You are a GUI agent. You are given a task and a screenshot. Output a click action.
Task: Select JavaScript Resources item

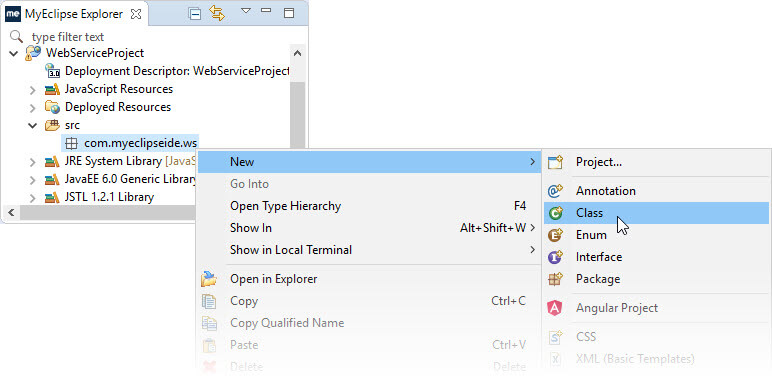click(119, 89)
